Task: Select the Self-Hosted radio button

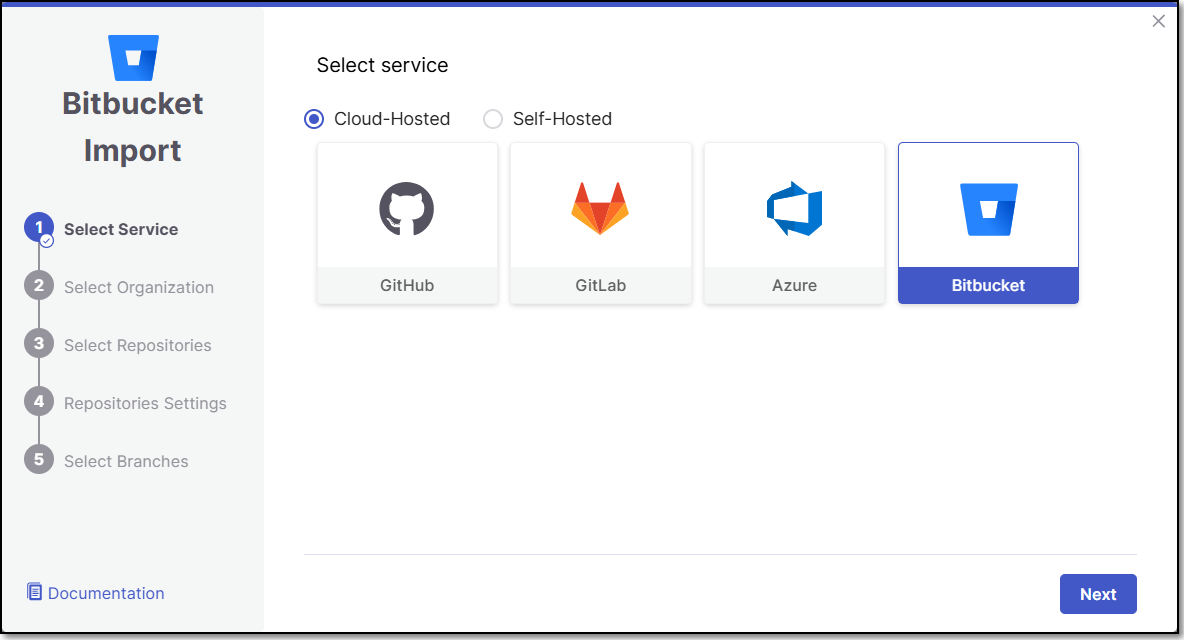Action: 493,119
